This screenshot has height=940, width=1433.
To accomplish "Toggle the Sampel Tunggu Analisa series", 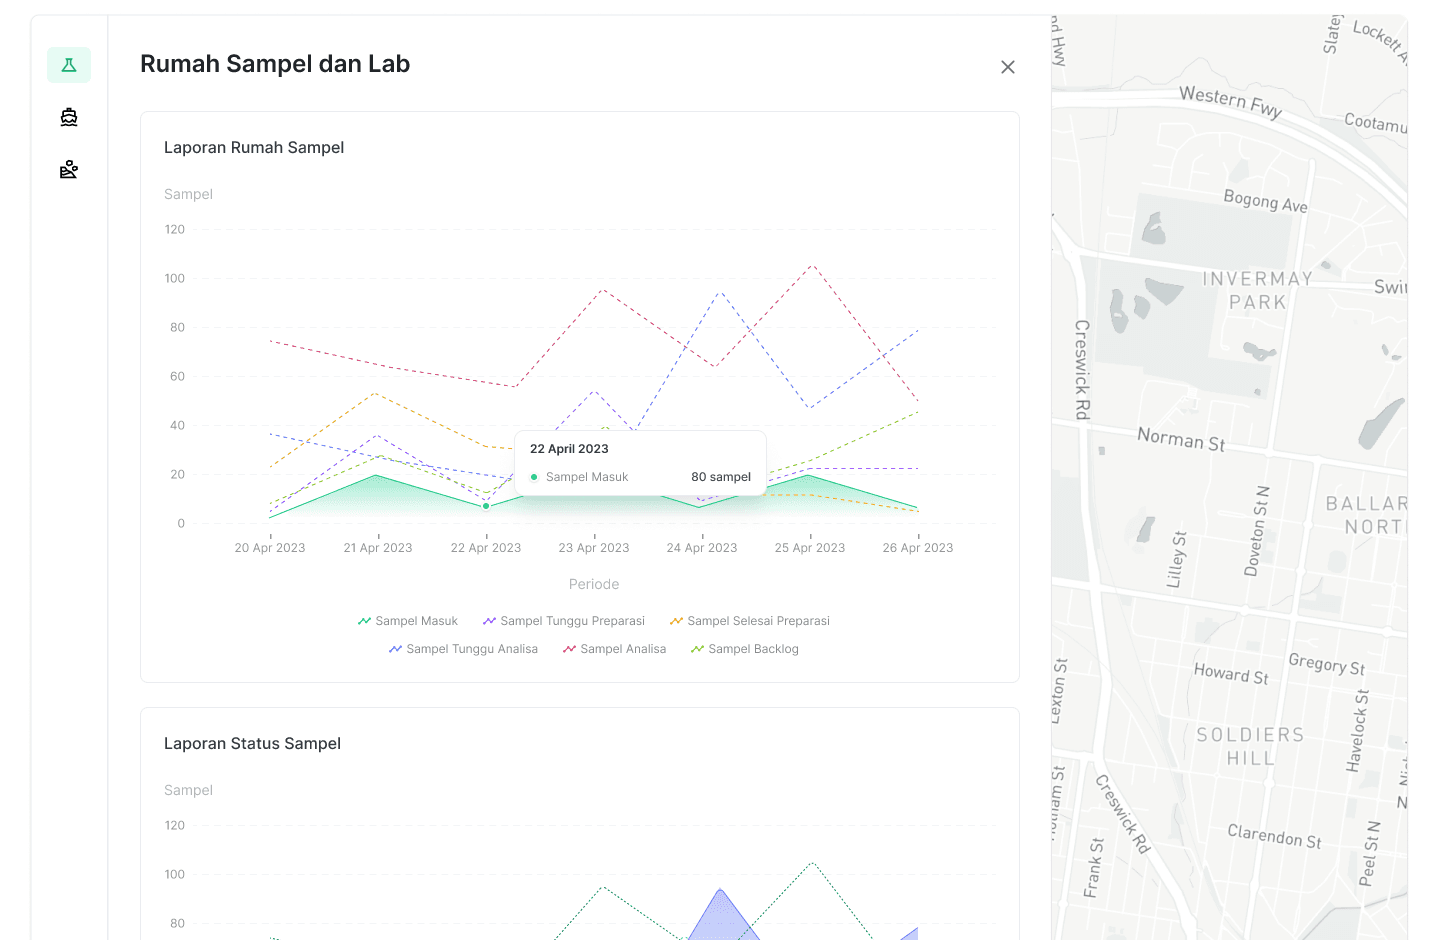I will [461, 648].
